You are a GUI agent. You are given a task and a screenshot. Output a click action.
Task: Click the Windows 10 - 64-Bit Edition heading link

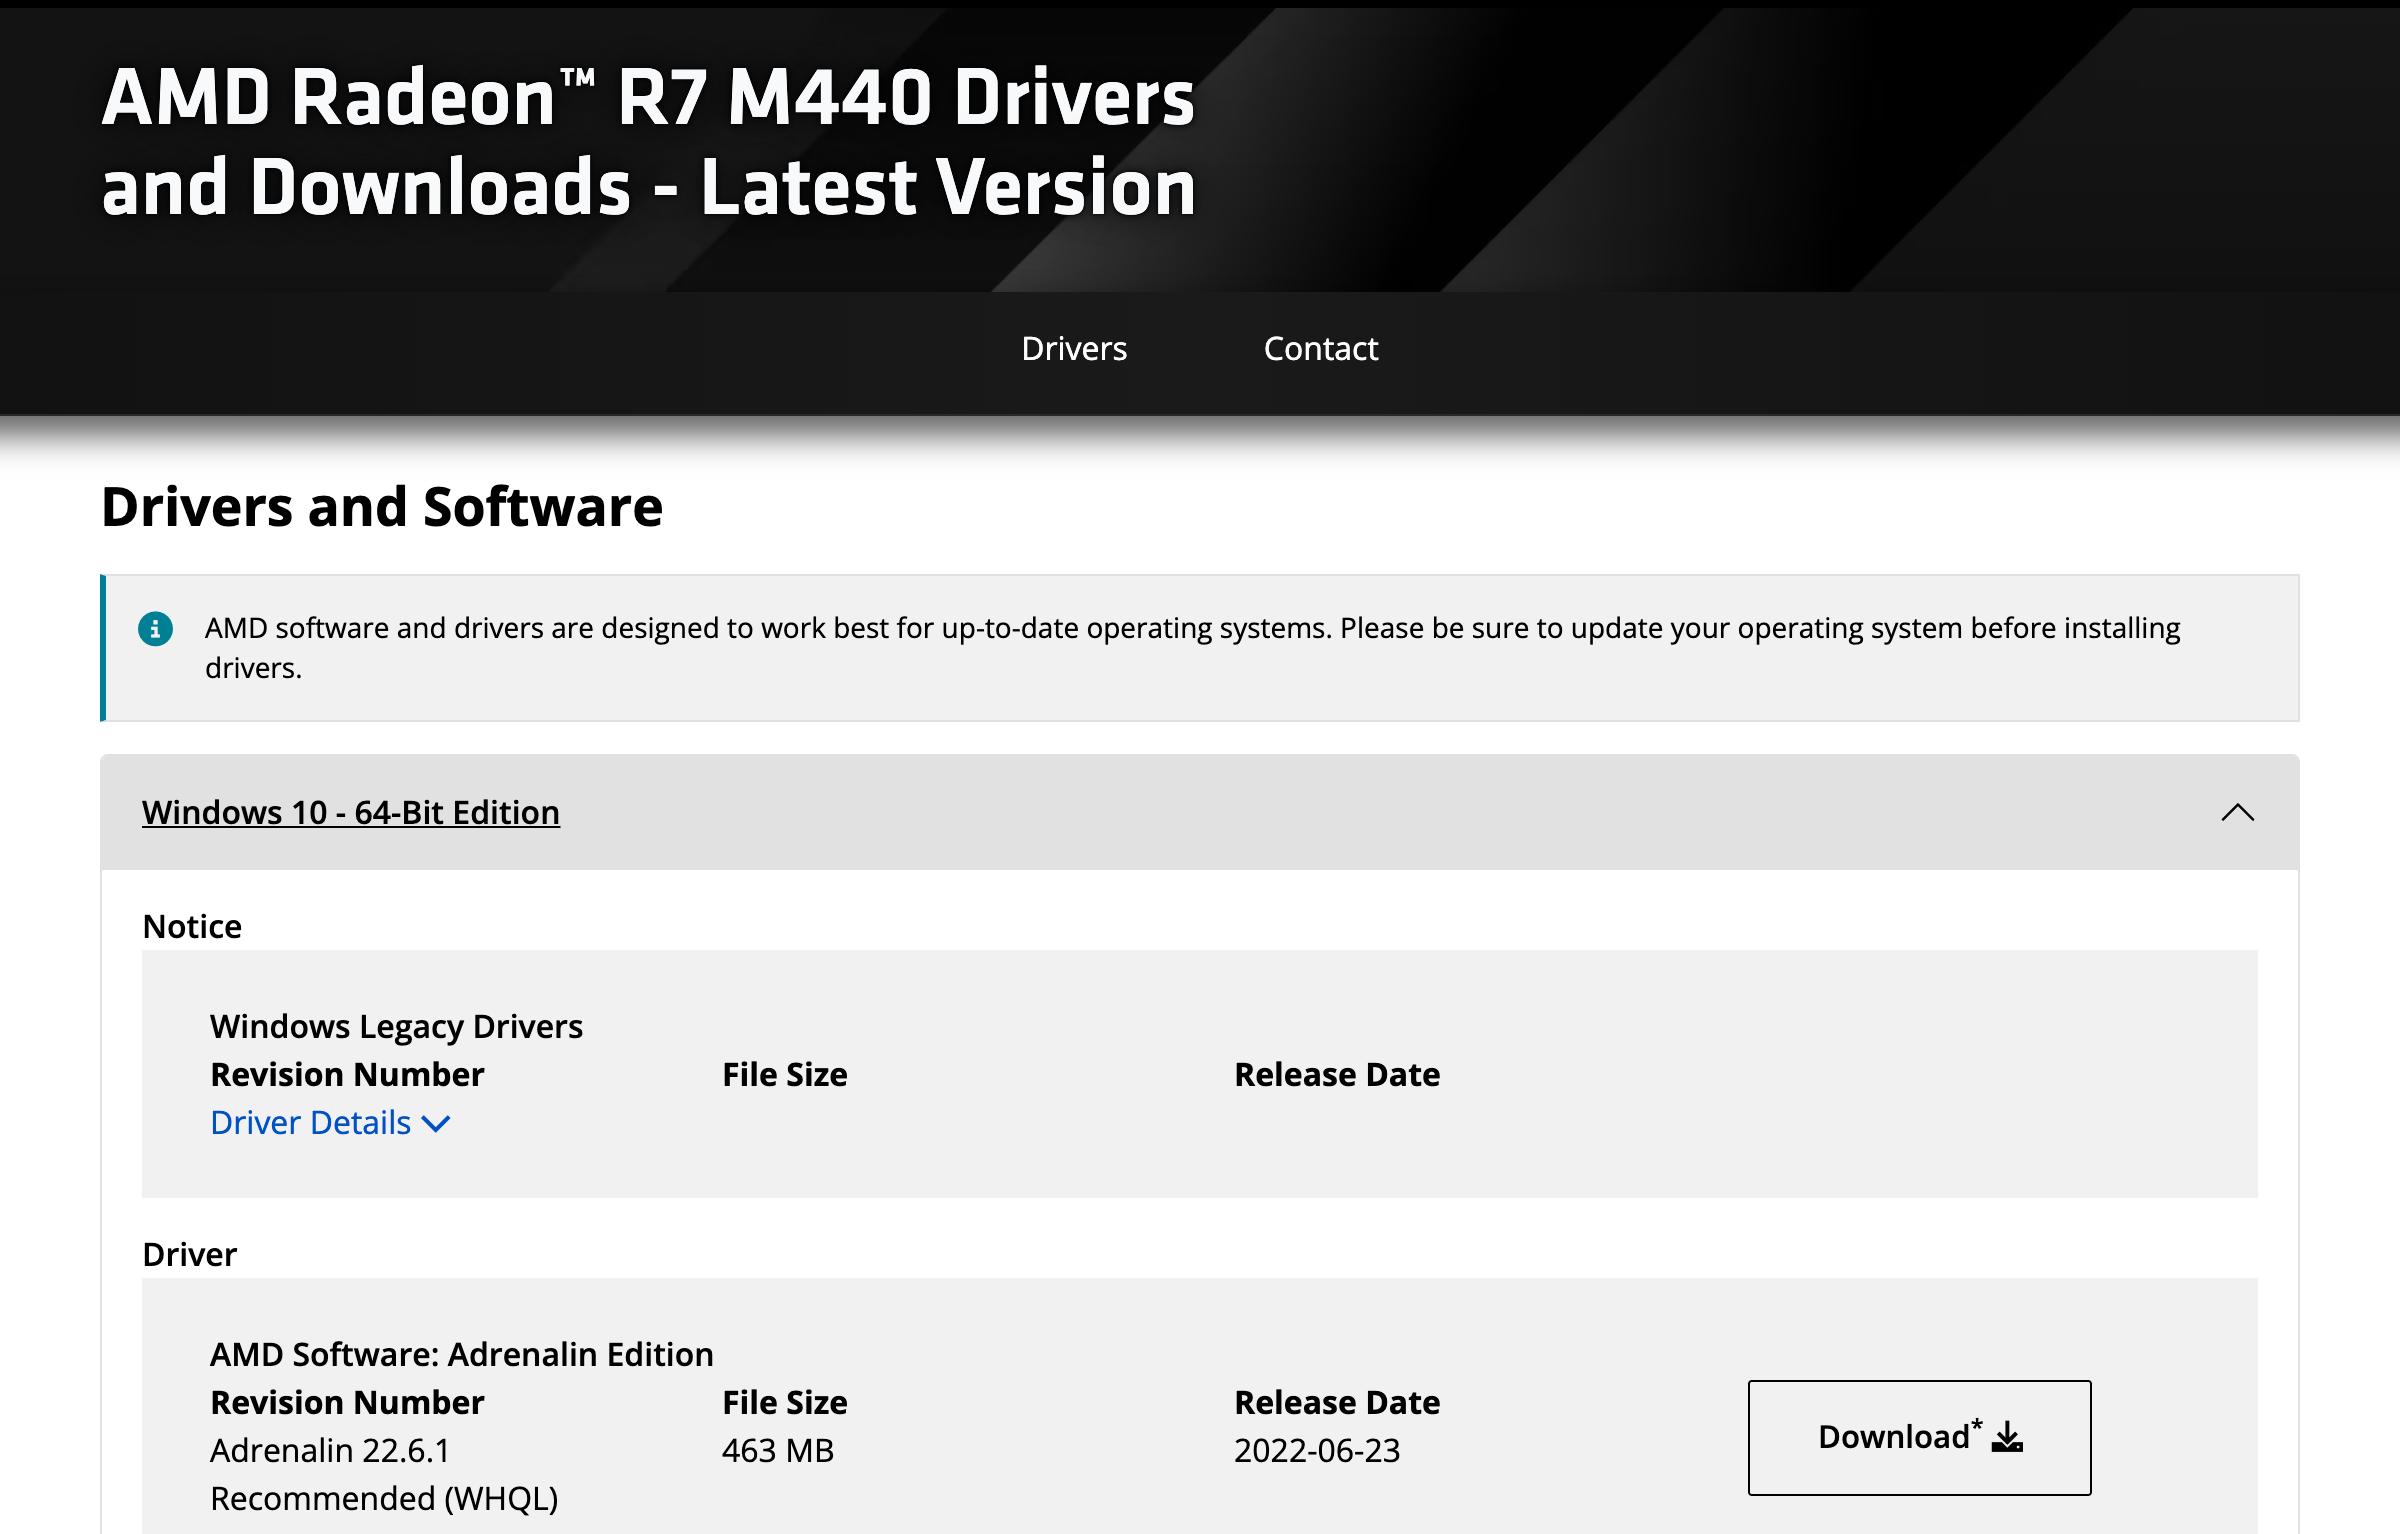[351, 812]
